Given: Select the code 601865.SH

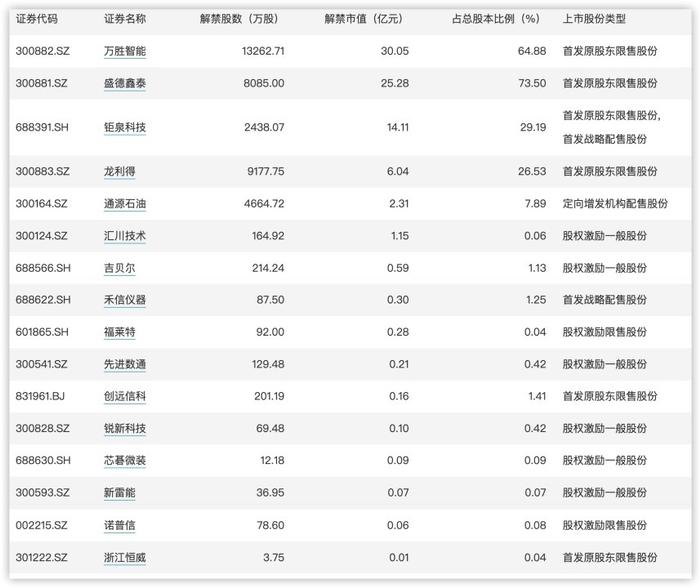Looking at the screenshot, I should [42, 332].
